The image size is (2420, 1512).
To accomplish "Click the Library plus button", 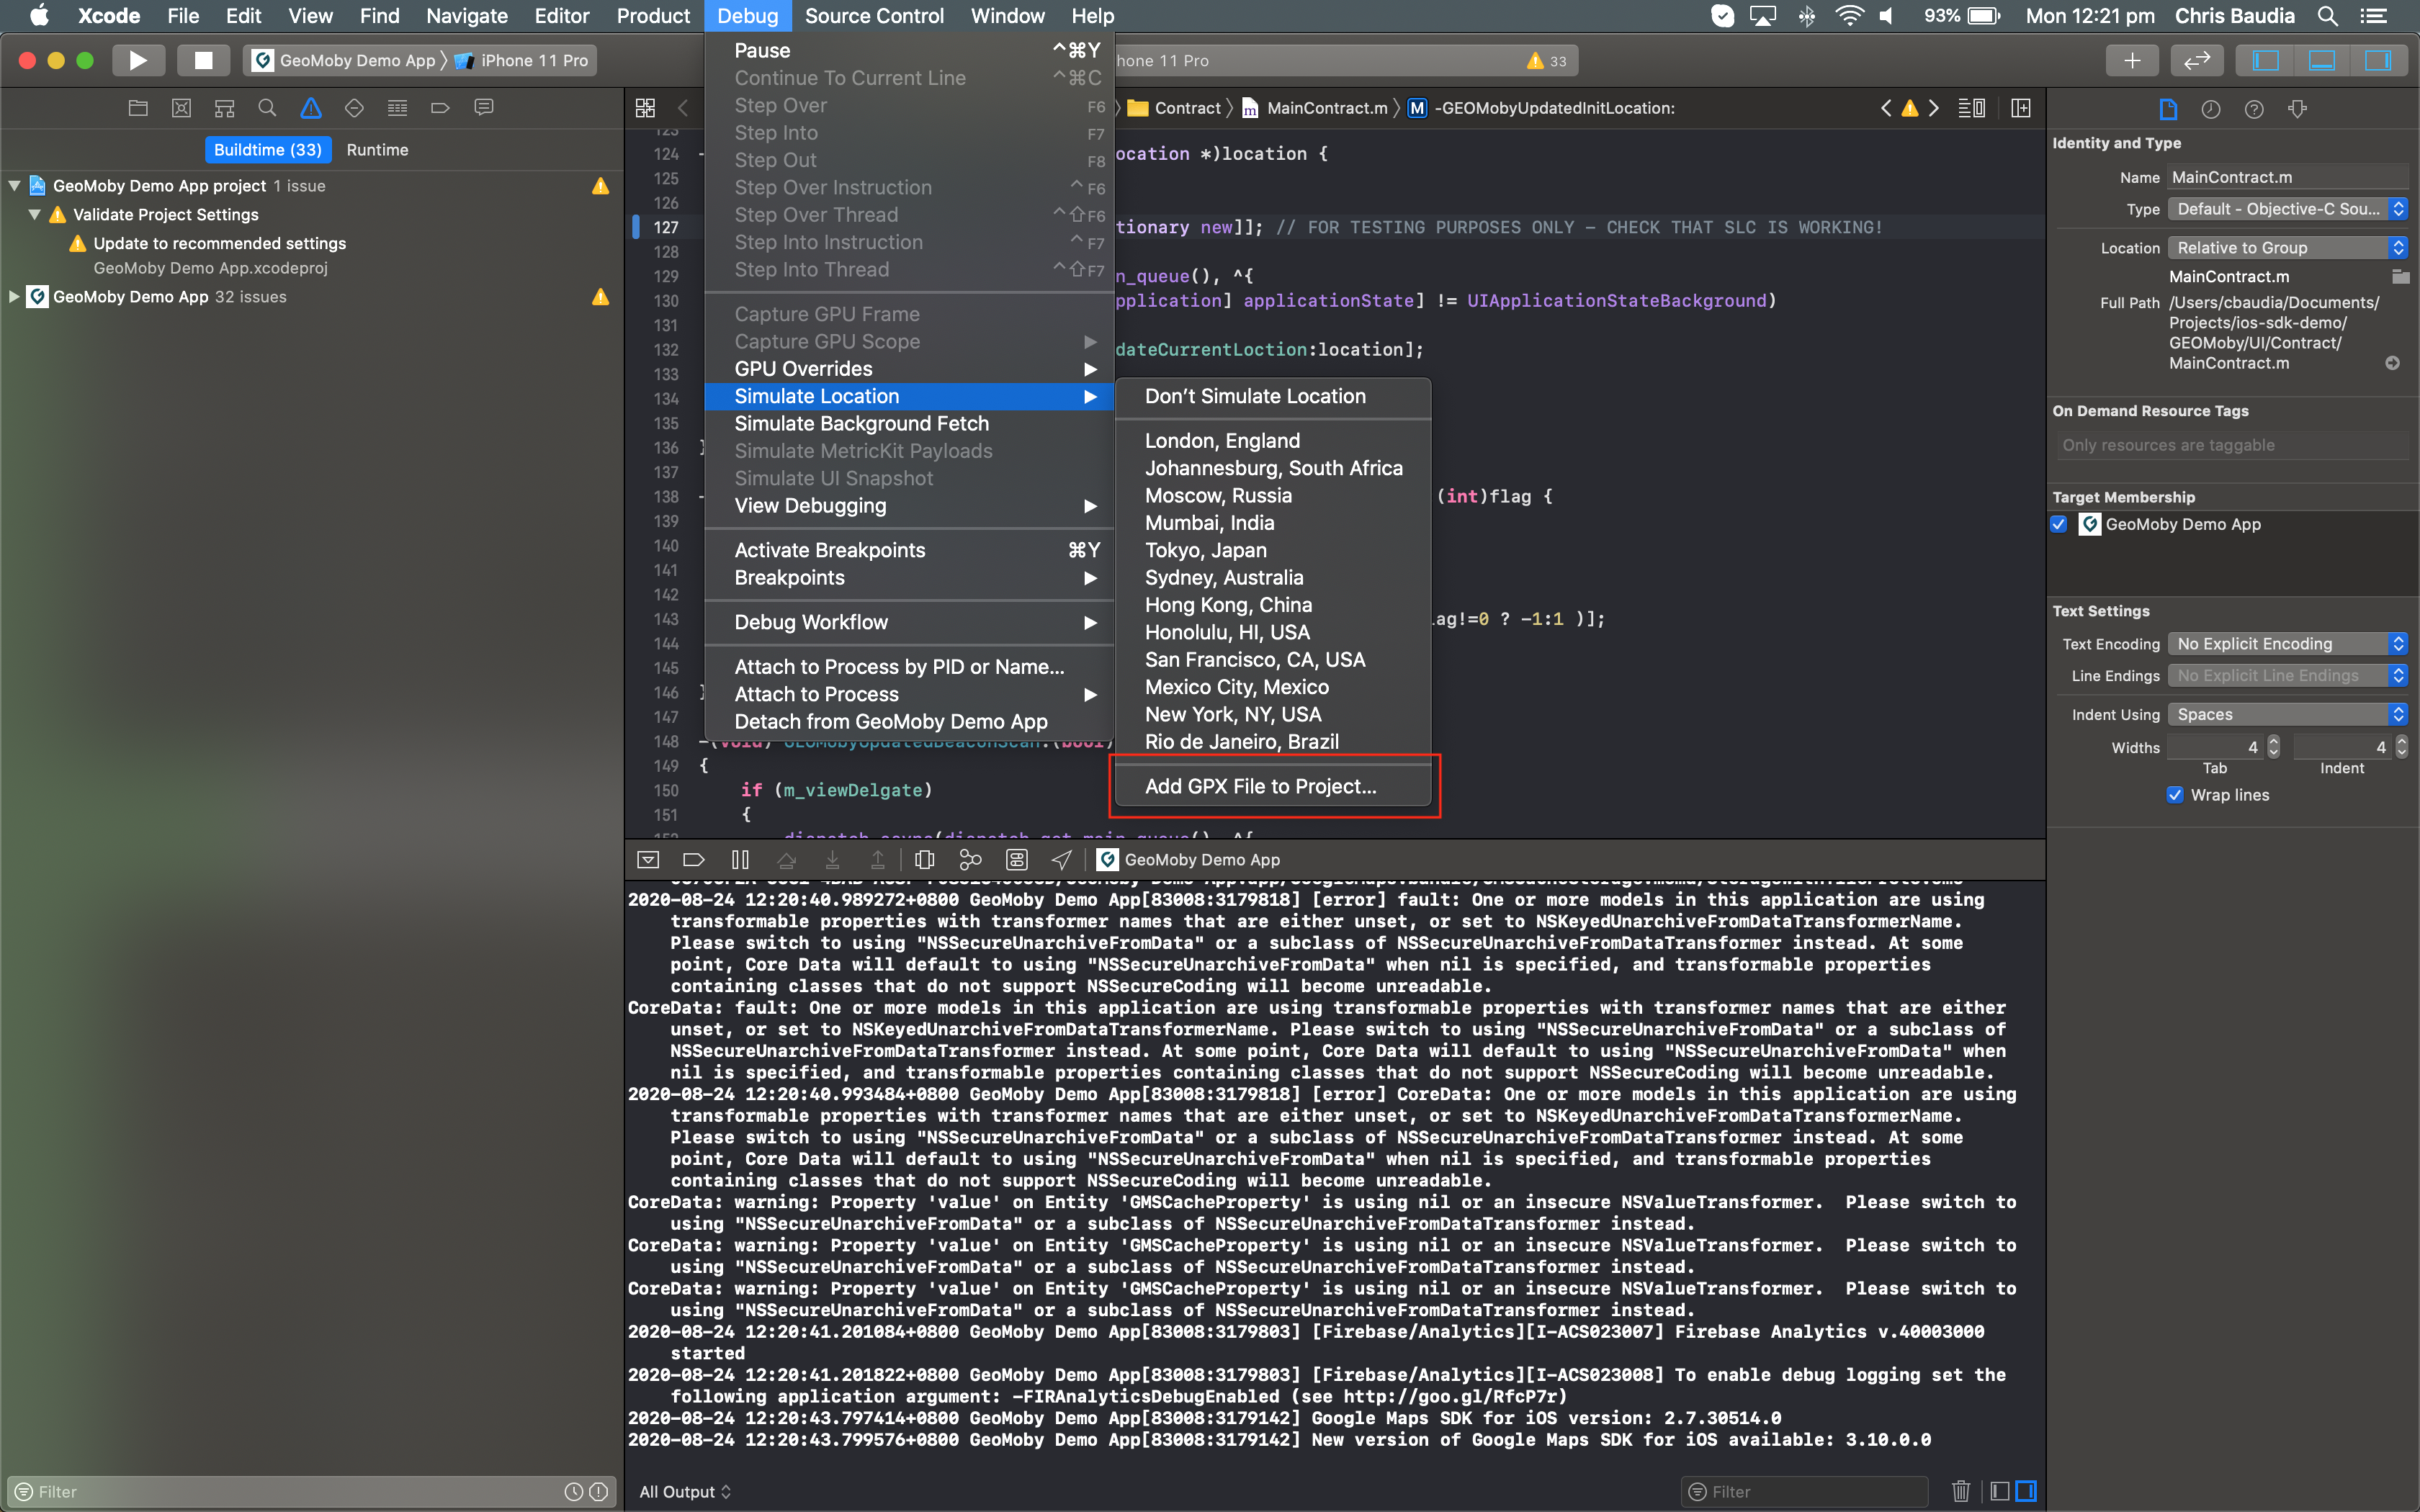I will coord(2132,61).
